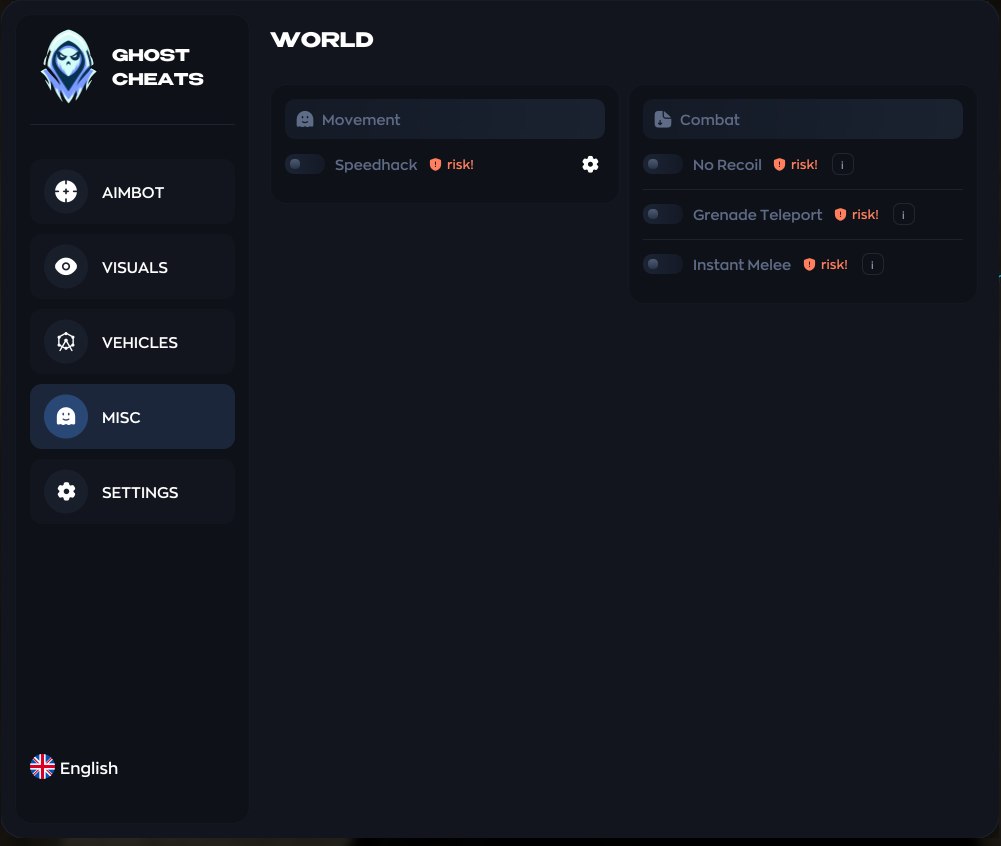1001x846 pixels.
Task: Click the Misc ghost icon
Action: [x=66, y=417]
